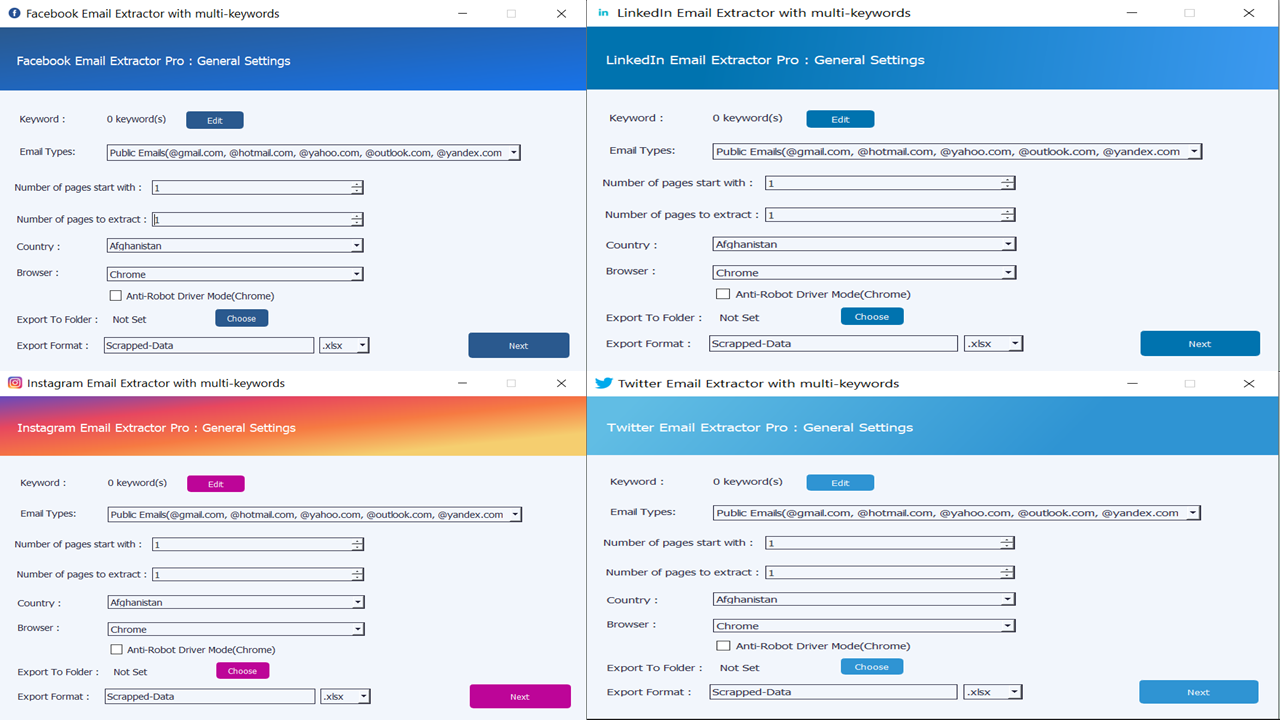Focus pages start with field in Twitter window
This screenshot has width=1280, height=720.
(x=890, y=543)
